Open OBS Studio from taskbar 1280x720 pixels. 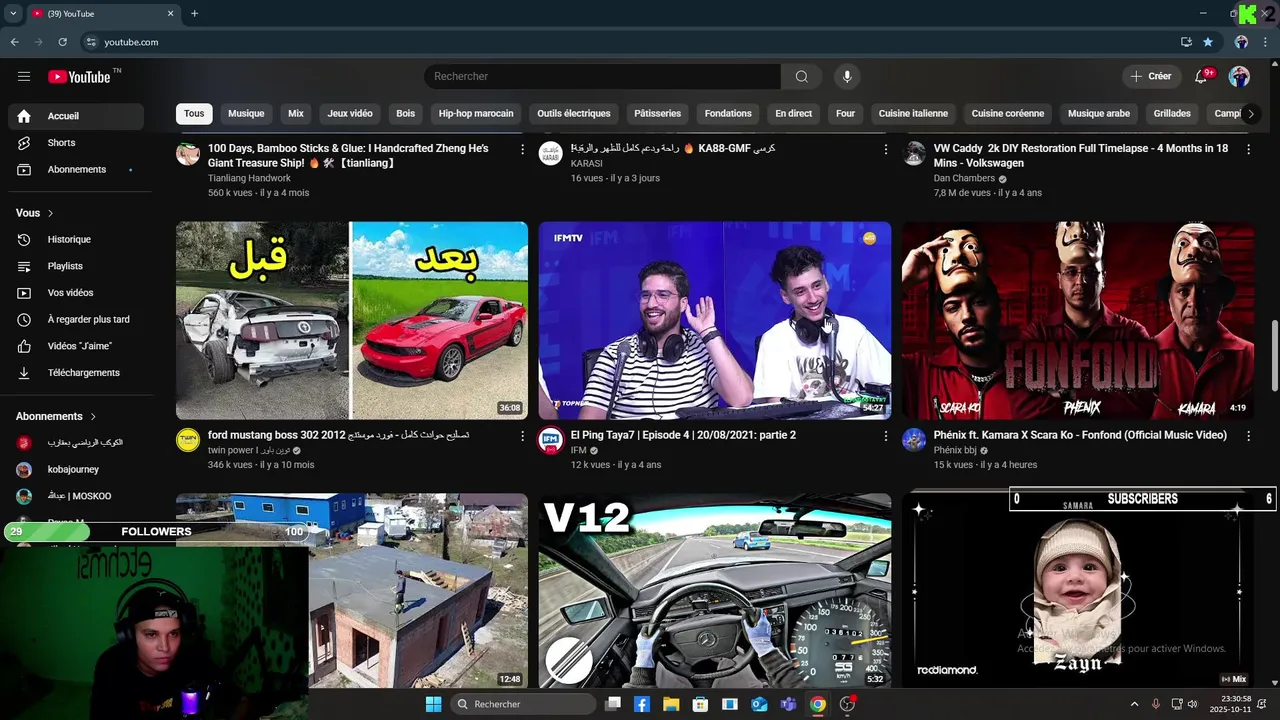(x=847, y=704)
